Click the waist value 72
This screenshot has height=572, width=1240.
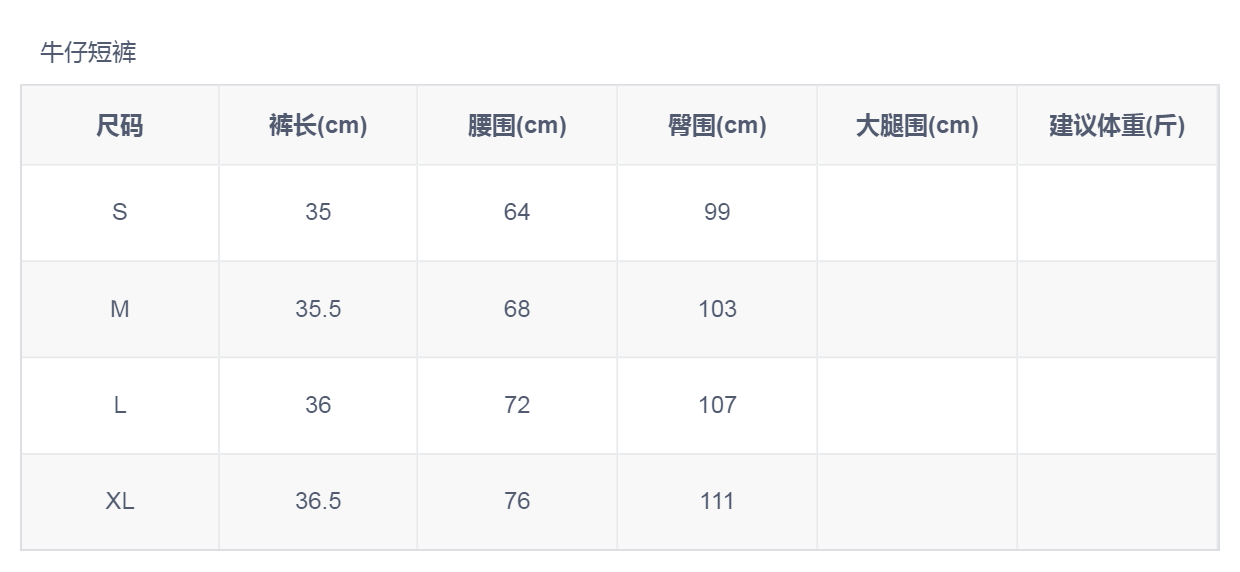click(517, 405)
